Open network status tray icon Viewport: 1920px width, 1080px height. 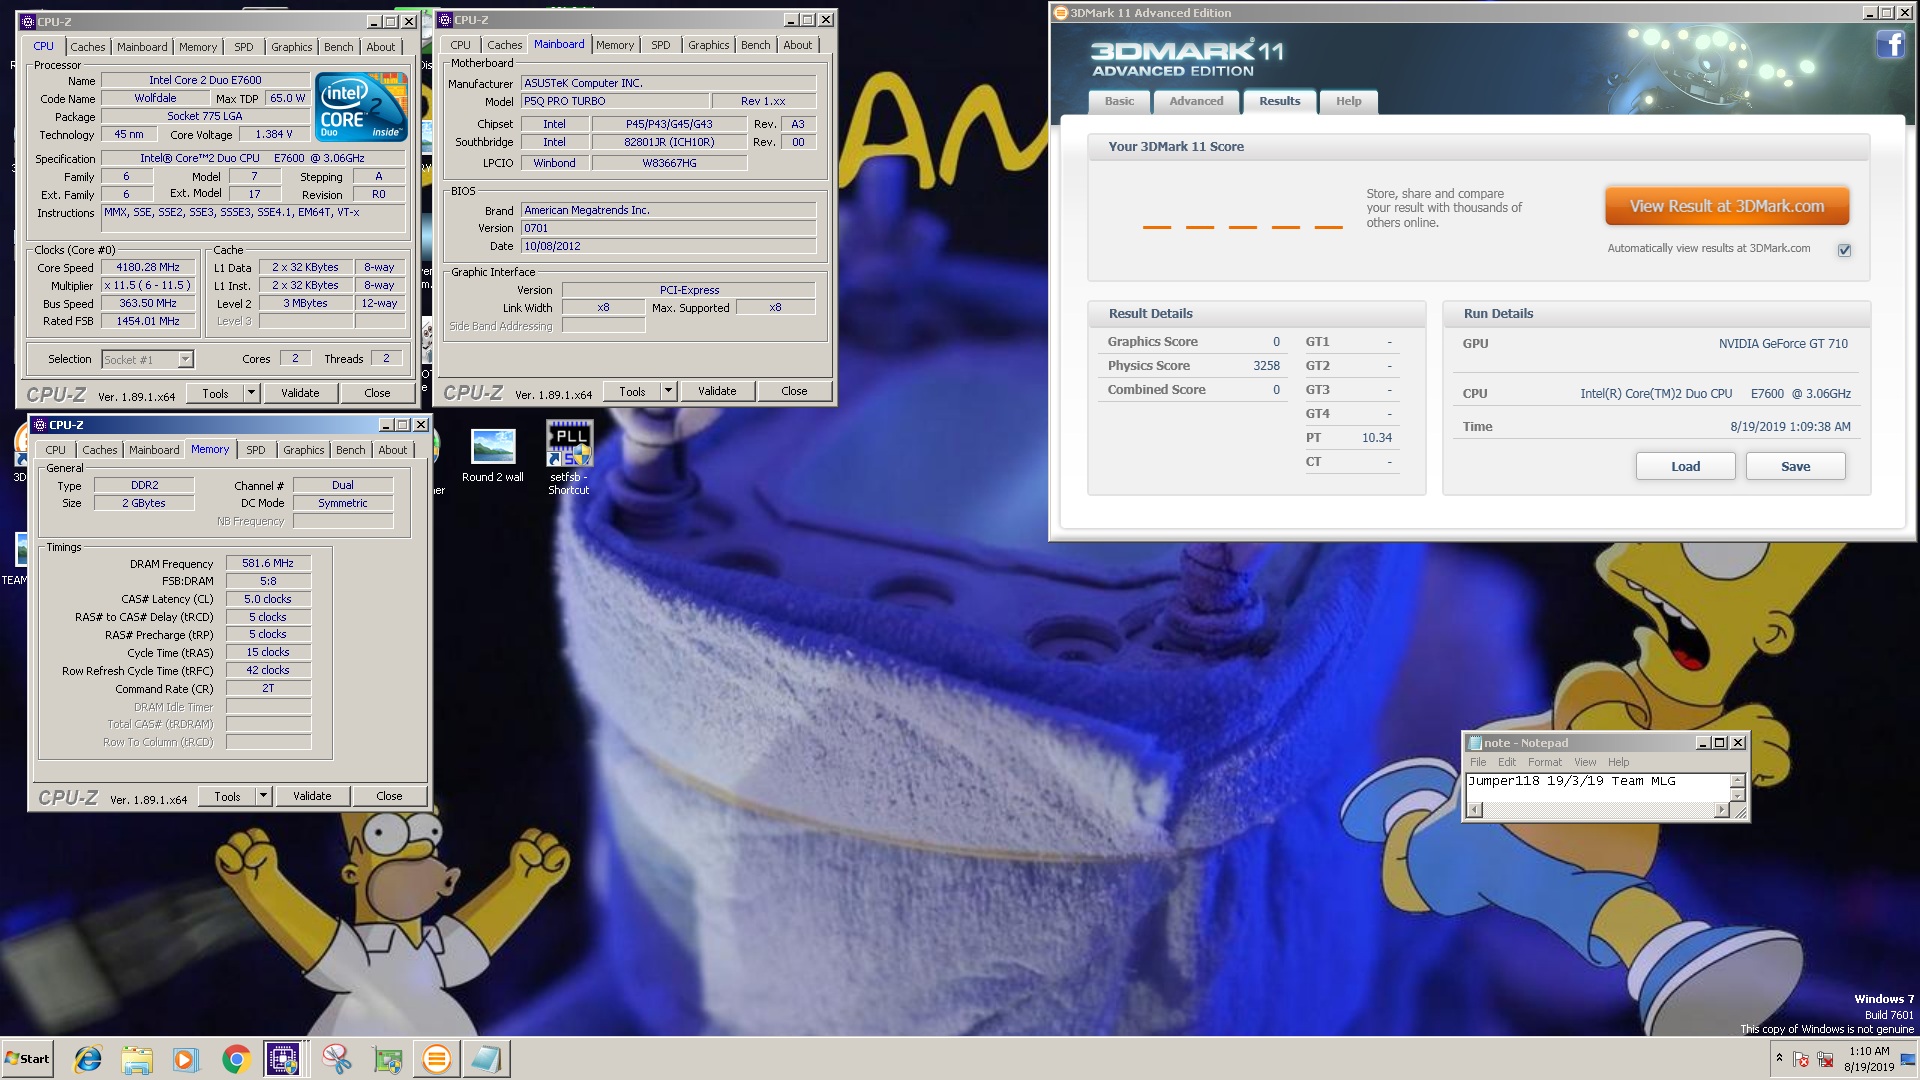(x=1825, y=1059)
